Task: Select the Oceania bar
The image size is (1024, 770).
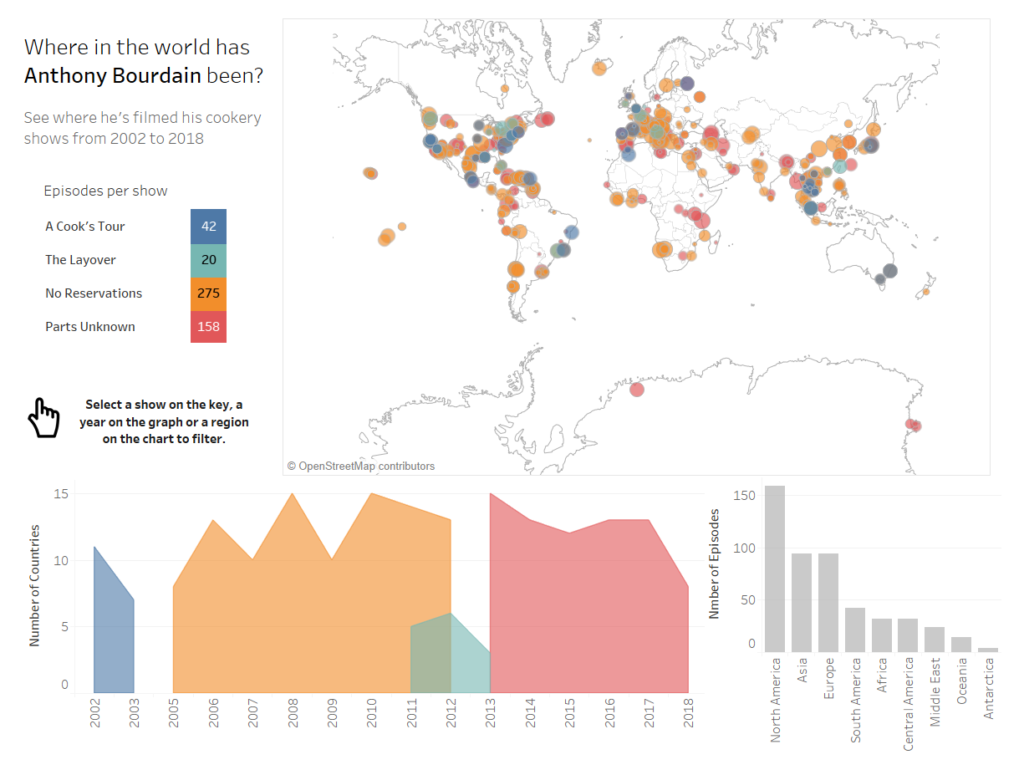Action: pos(961,644)
